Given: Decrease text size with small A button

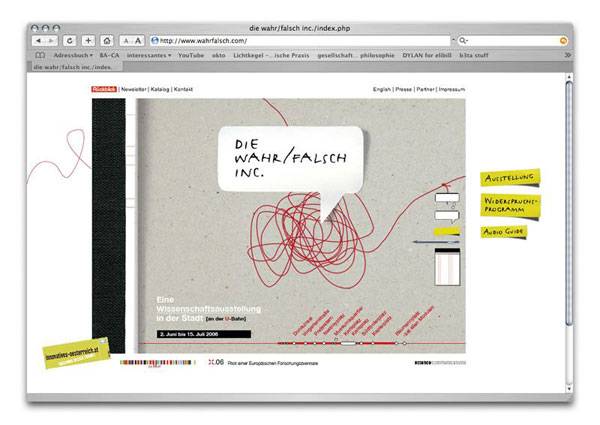Looking at the screenshot, I should 126,40.
